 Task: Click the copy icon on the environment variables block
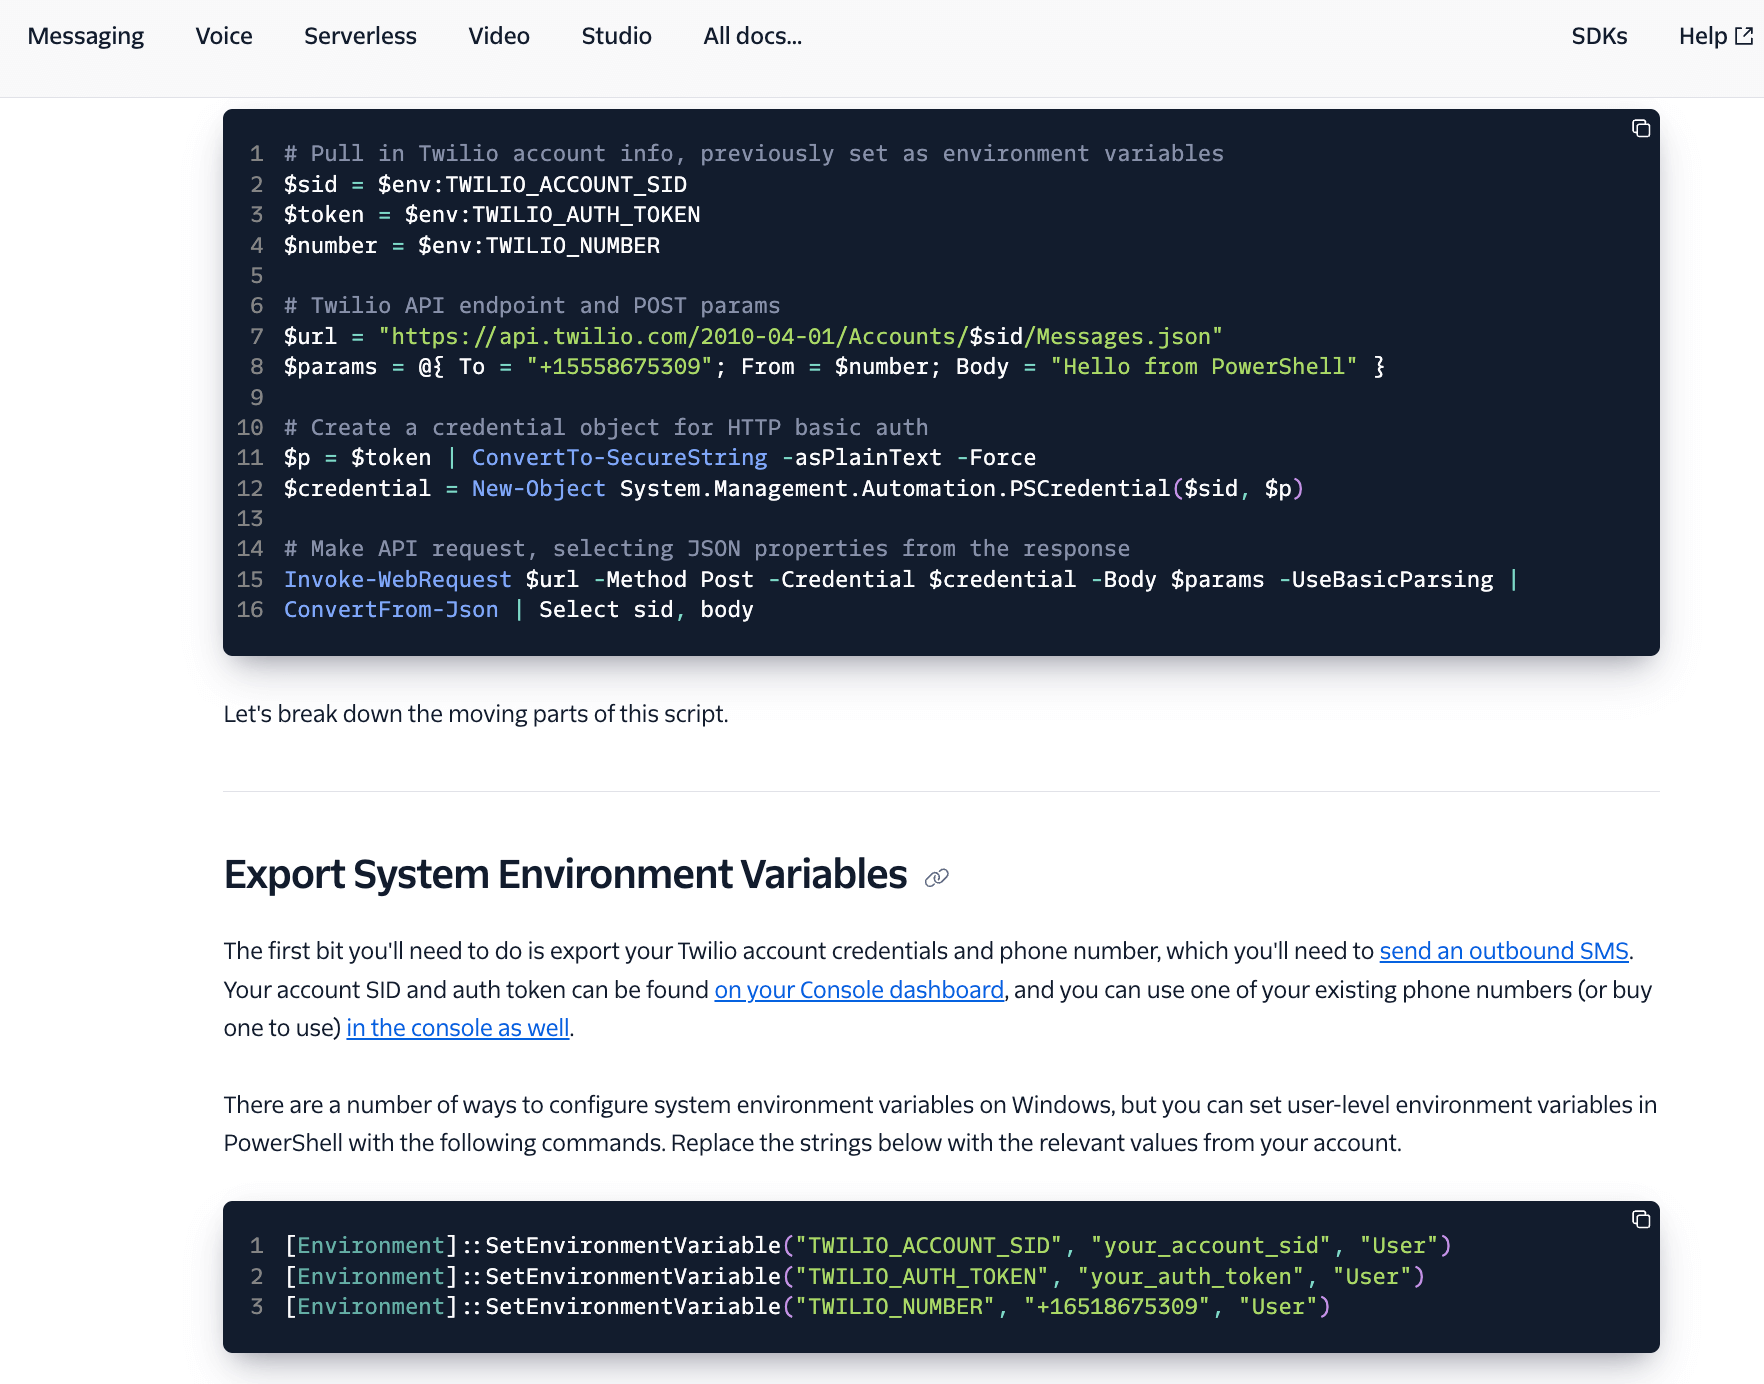coord(1641,1219)
